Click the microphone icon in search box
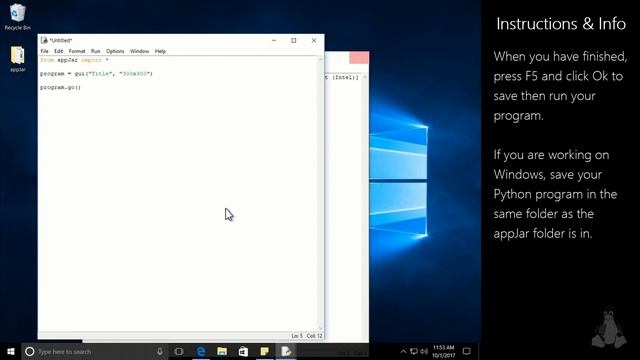The height and width of the screenshot is (360, 640). (x=160, y=351)
